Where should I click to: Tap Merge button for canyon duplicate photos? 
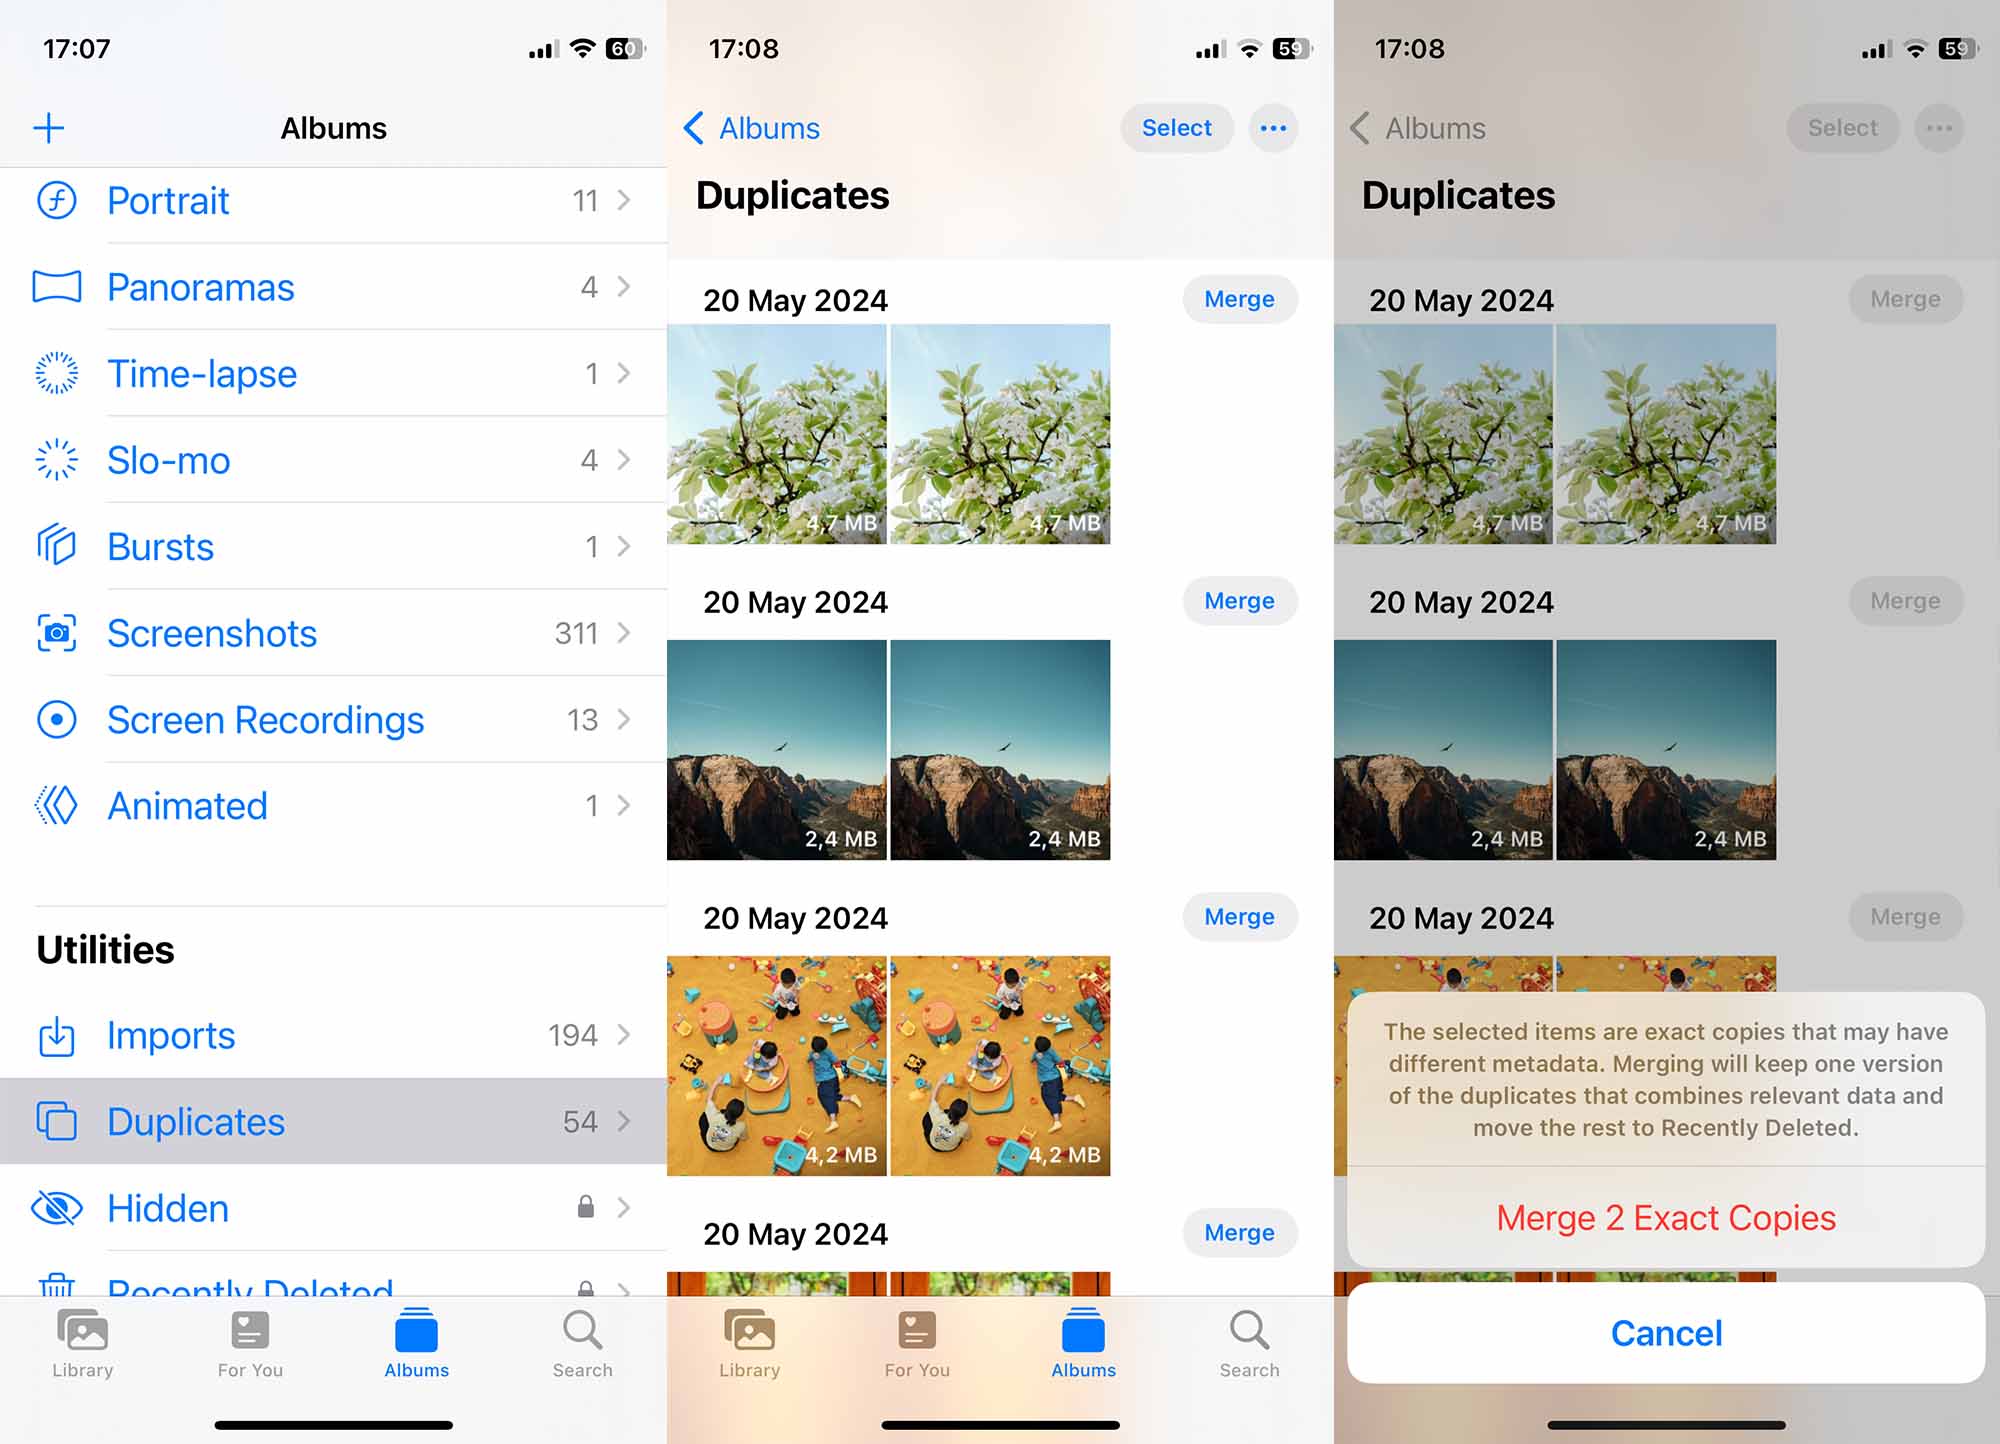pos(1239,601)
